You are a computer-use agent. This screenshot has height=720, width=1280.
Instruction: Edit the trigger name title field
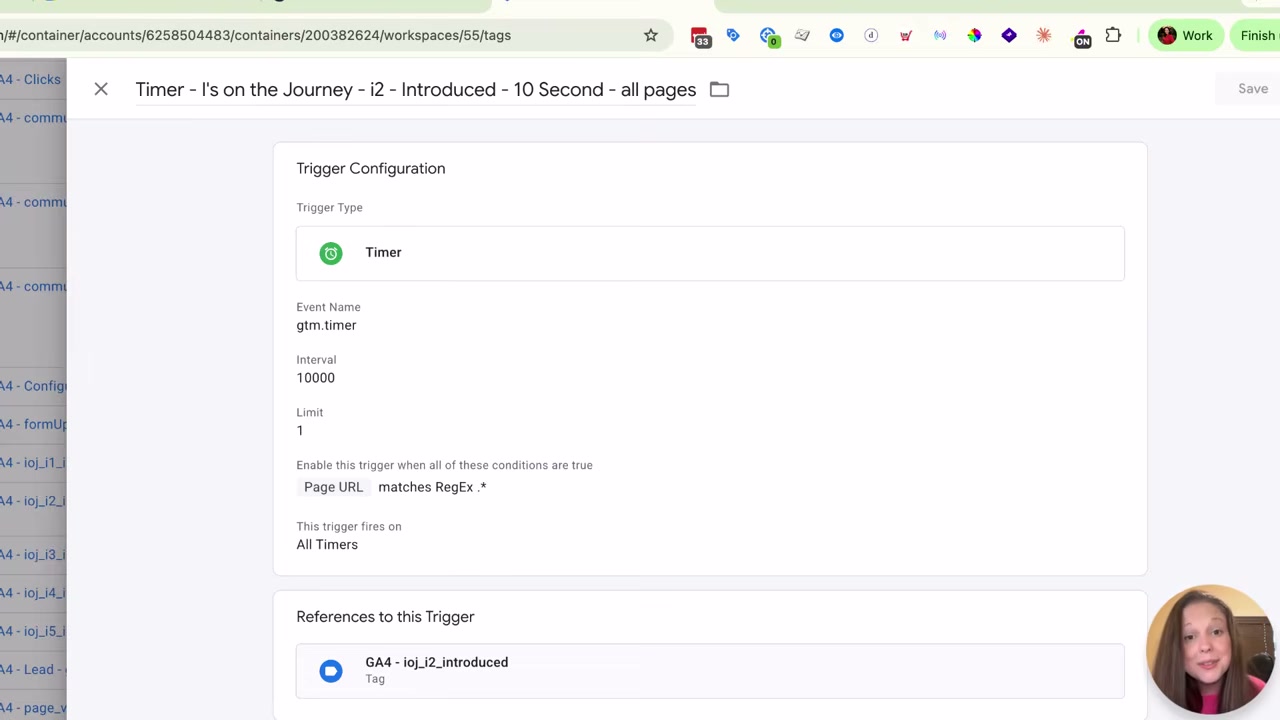tap(416, 89)
